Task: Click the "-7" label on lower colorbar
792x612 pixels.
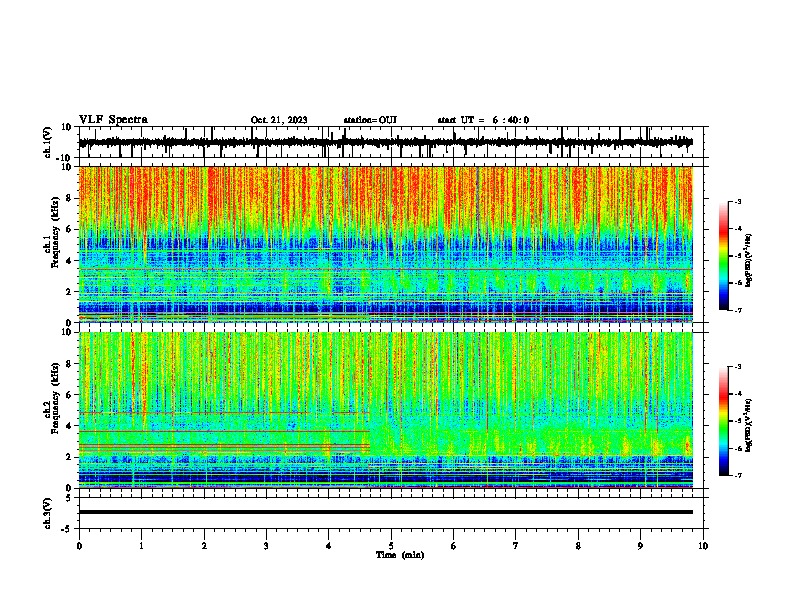Action: tap(738, 476)
